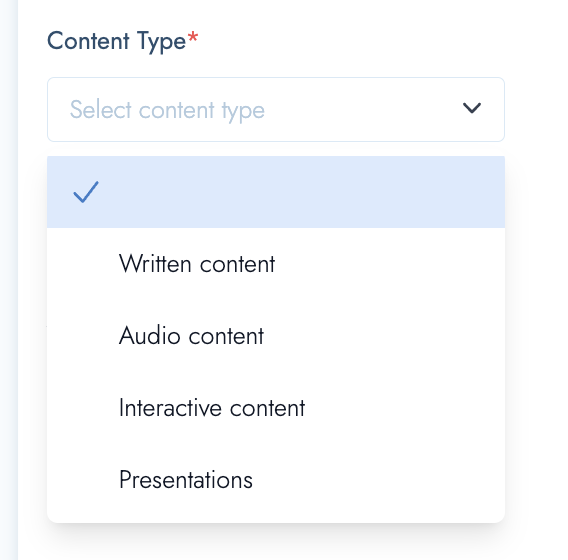Click the Select content type placeholder text
568x560 pixels.
click(167, 110)
